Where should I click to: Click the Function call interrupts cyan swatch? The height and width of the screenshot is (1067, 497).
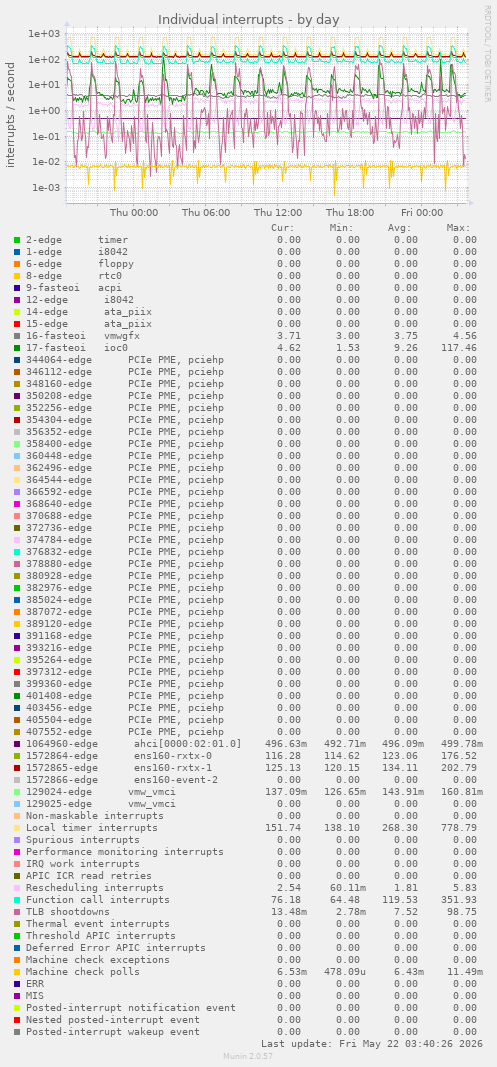[17, 900]
